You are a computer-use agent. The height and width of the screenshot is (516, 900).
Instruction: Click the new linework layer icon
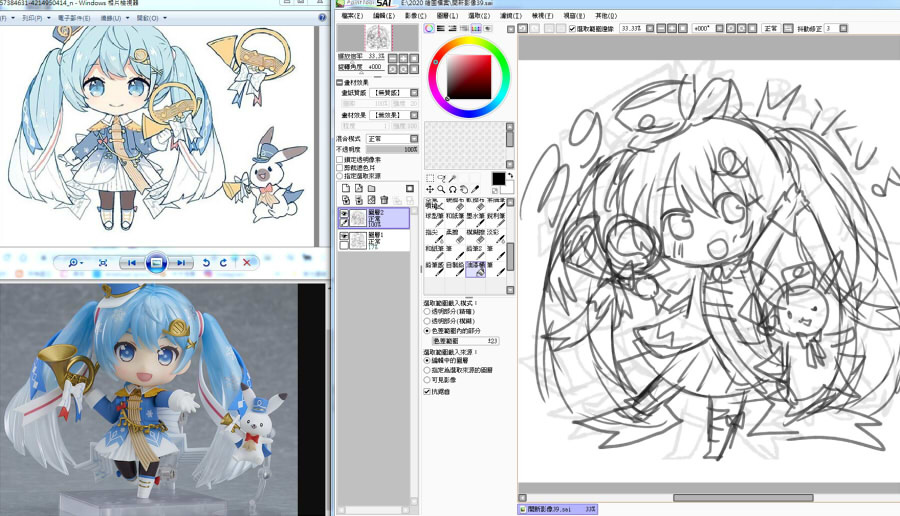[x=359, y=188]
